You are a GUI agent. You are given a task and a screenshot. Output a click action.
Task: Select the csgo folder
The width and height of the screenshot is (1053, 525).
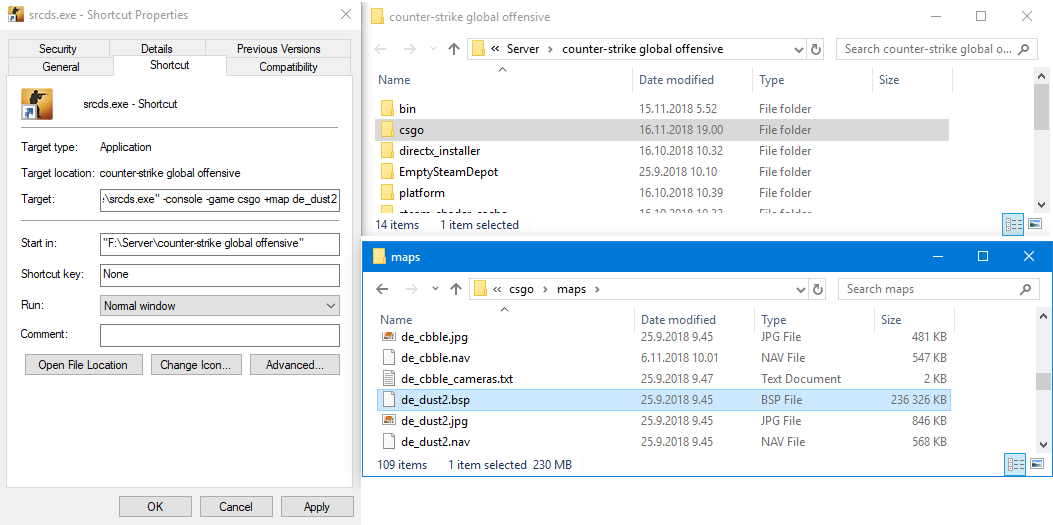click(661, 130)
